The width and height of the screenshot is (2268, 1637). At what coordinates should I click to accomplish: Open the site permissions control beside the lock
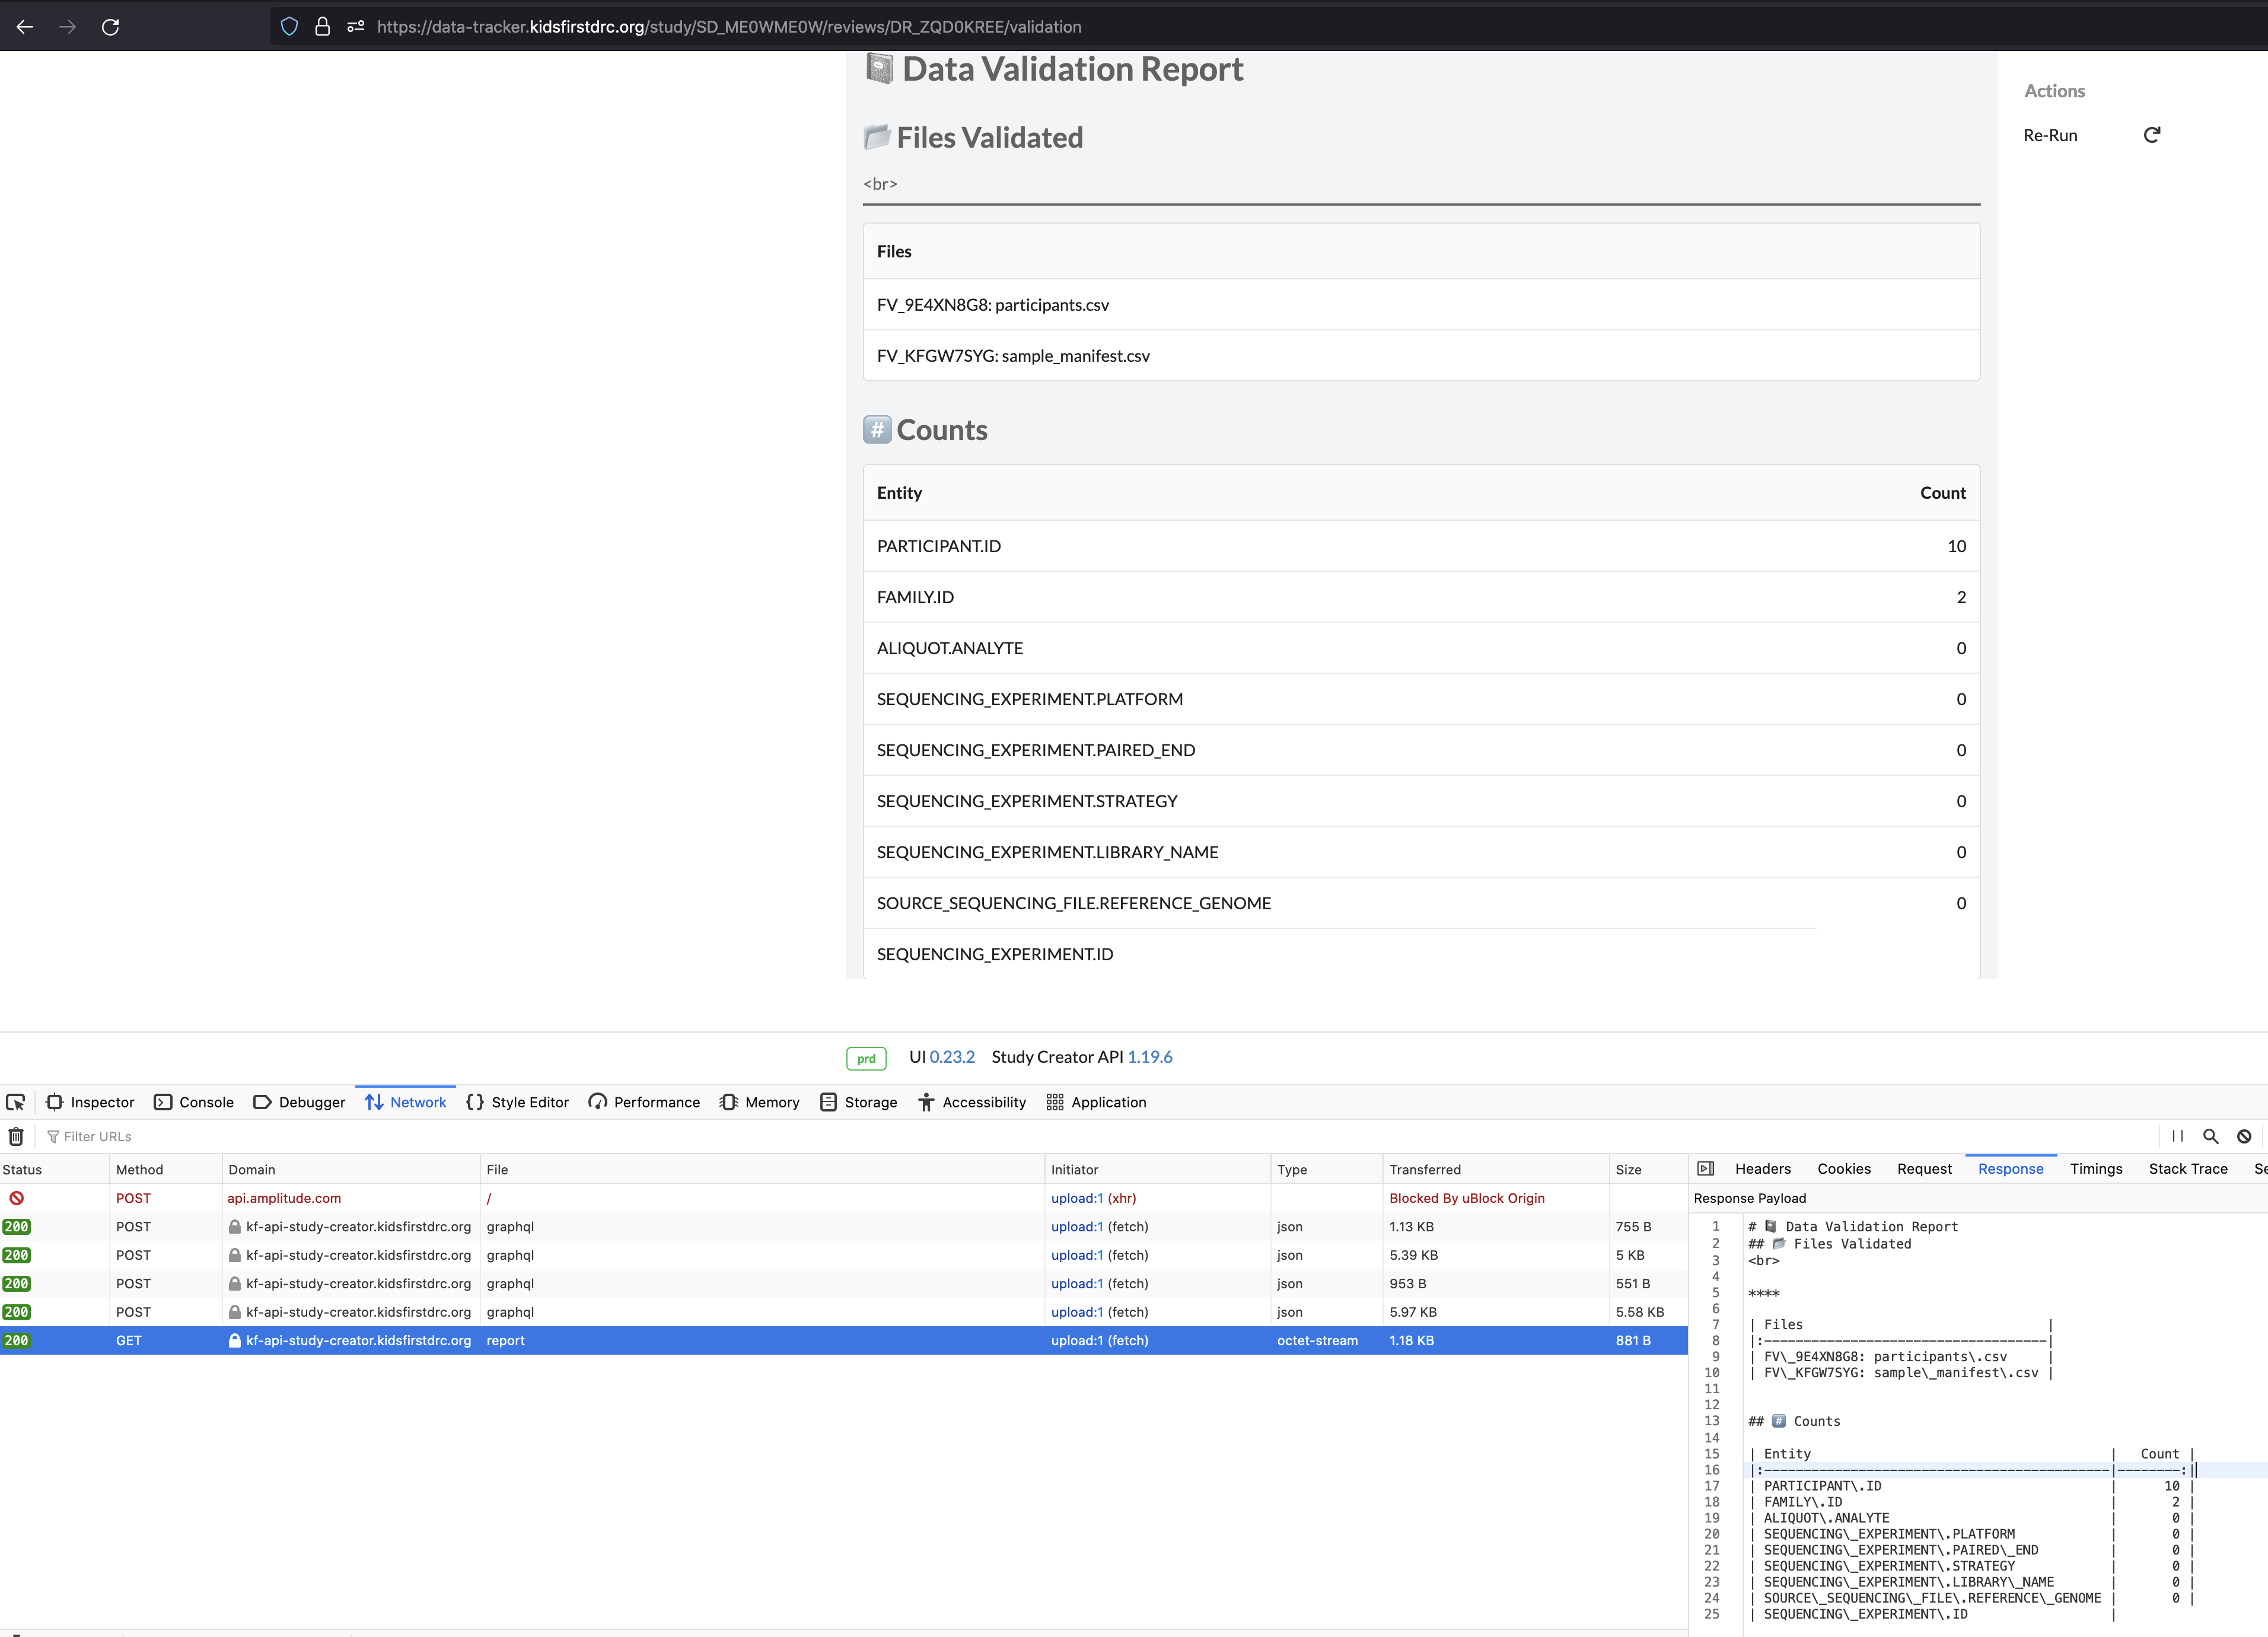(355, 27)
